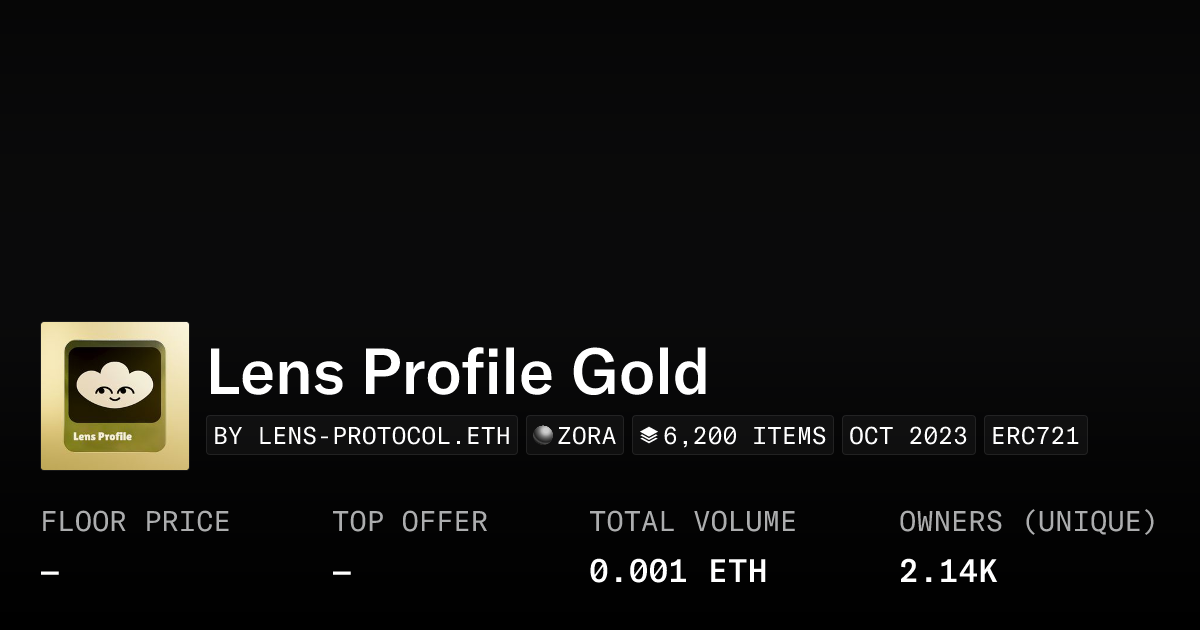Open the Lens Profile Gold title

(x=457, y=373)
